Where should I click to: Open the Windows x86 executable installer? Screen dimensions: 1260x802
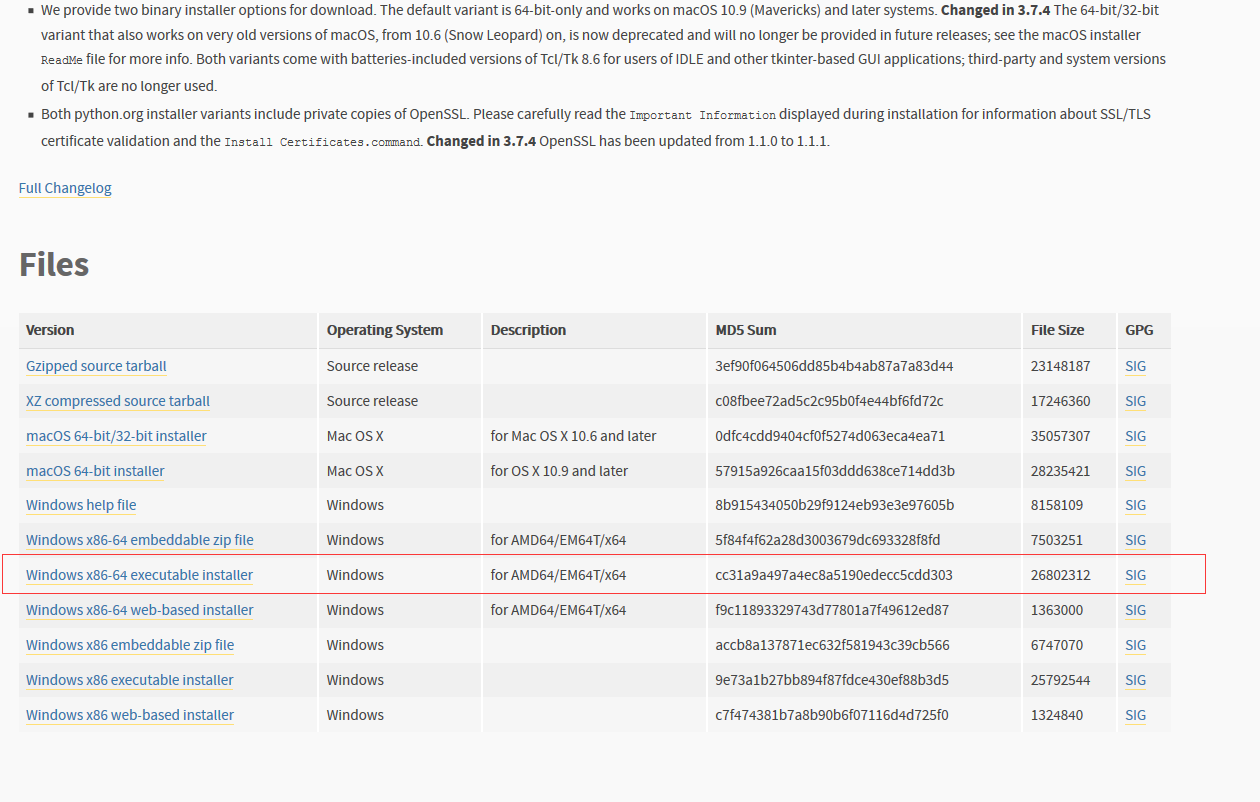[x=128, y=680]
